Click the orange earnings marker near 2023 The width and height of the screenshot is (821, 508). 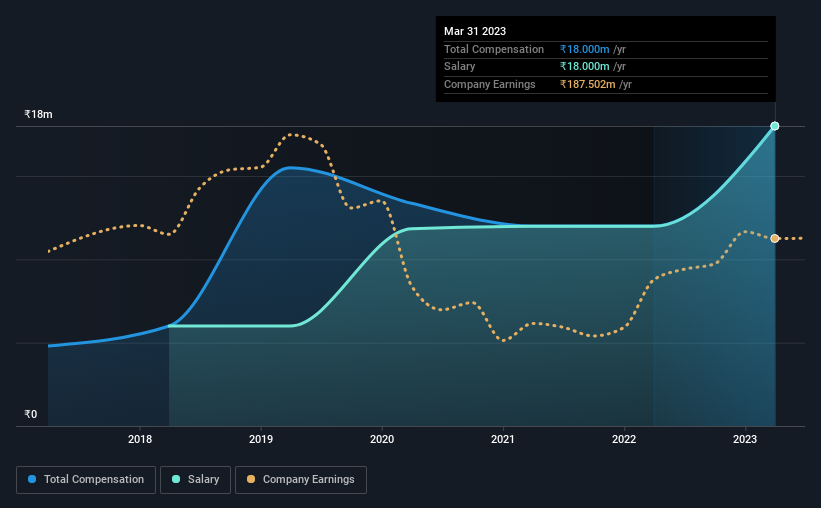tap(775, 238)
